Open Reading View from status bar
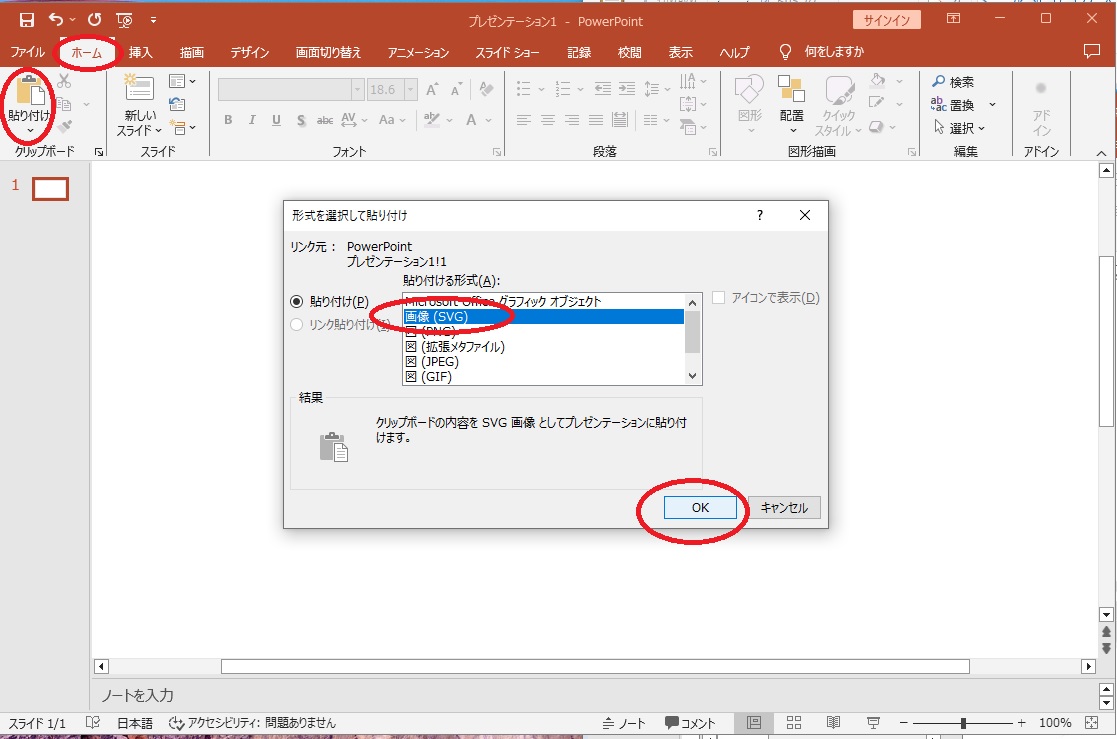The image size is (1117, 739). tap(833, 723)
